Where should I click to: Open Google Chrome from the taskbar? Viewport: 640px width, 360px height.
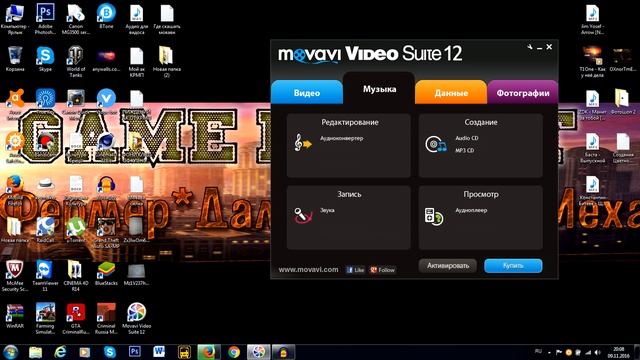(234, 351)
